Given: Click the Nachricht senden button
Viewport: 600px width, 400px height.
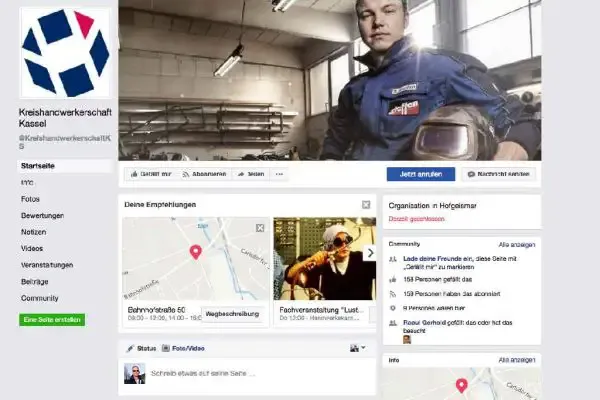Looking at the screenshot, I should coord(499,174).
